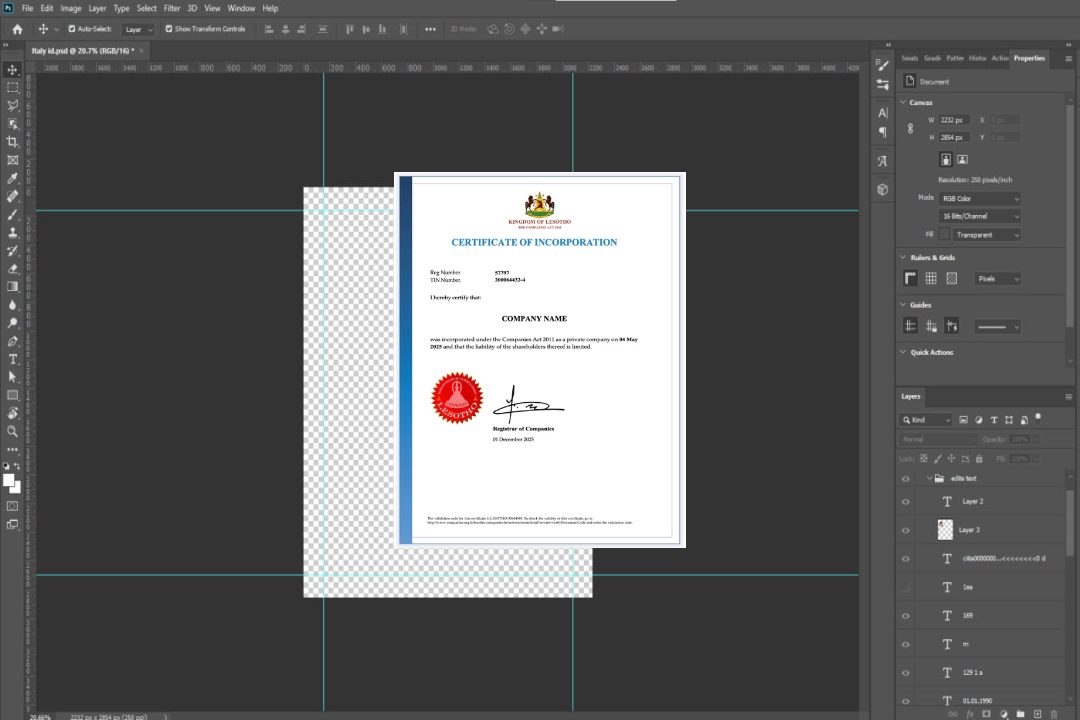Select the Gradient tool

pyautogui.click(x=12, y=287)
